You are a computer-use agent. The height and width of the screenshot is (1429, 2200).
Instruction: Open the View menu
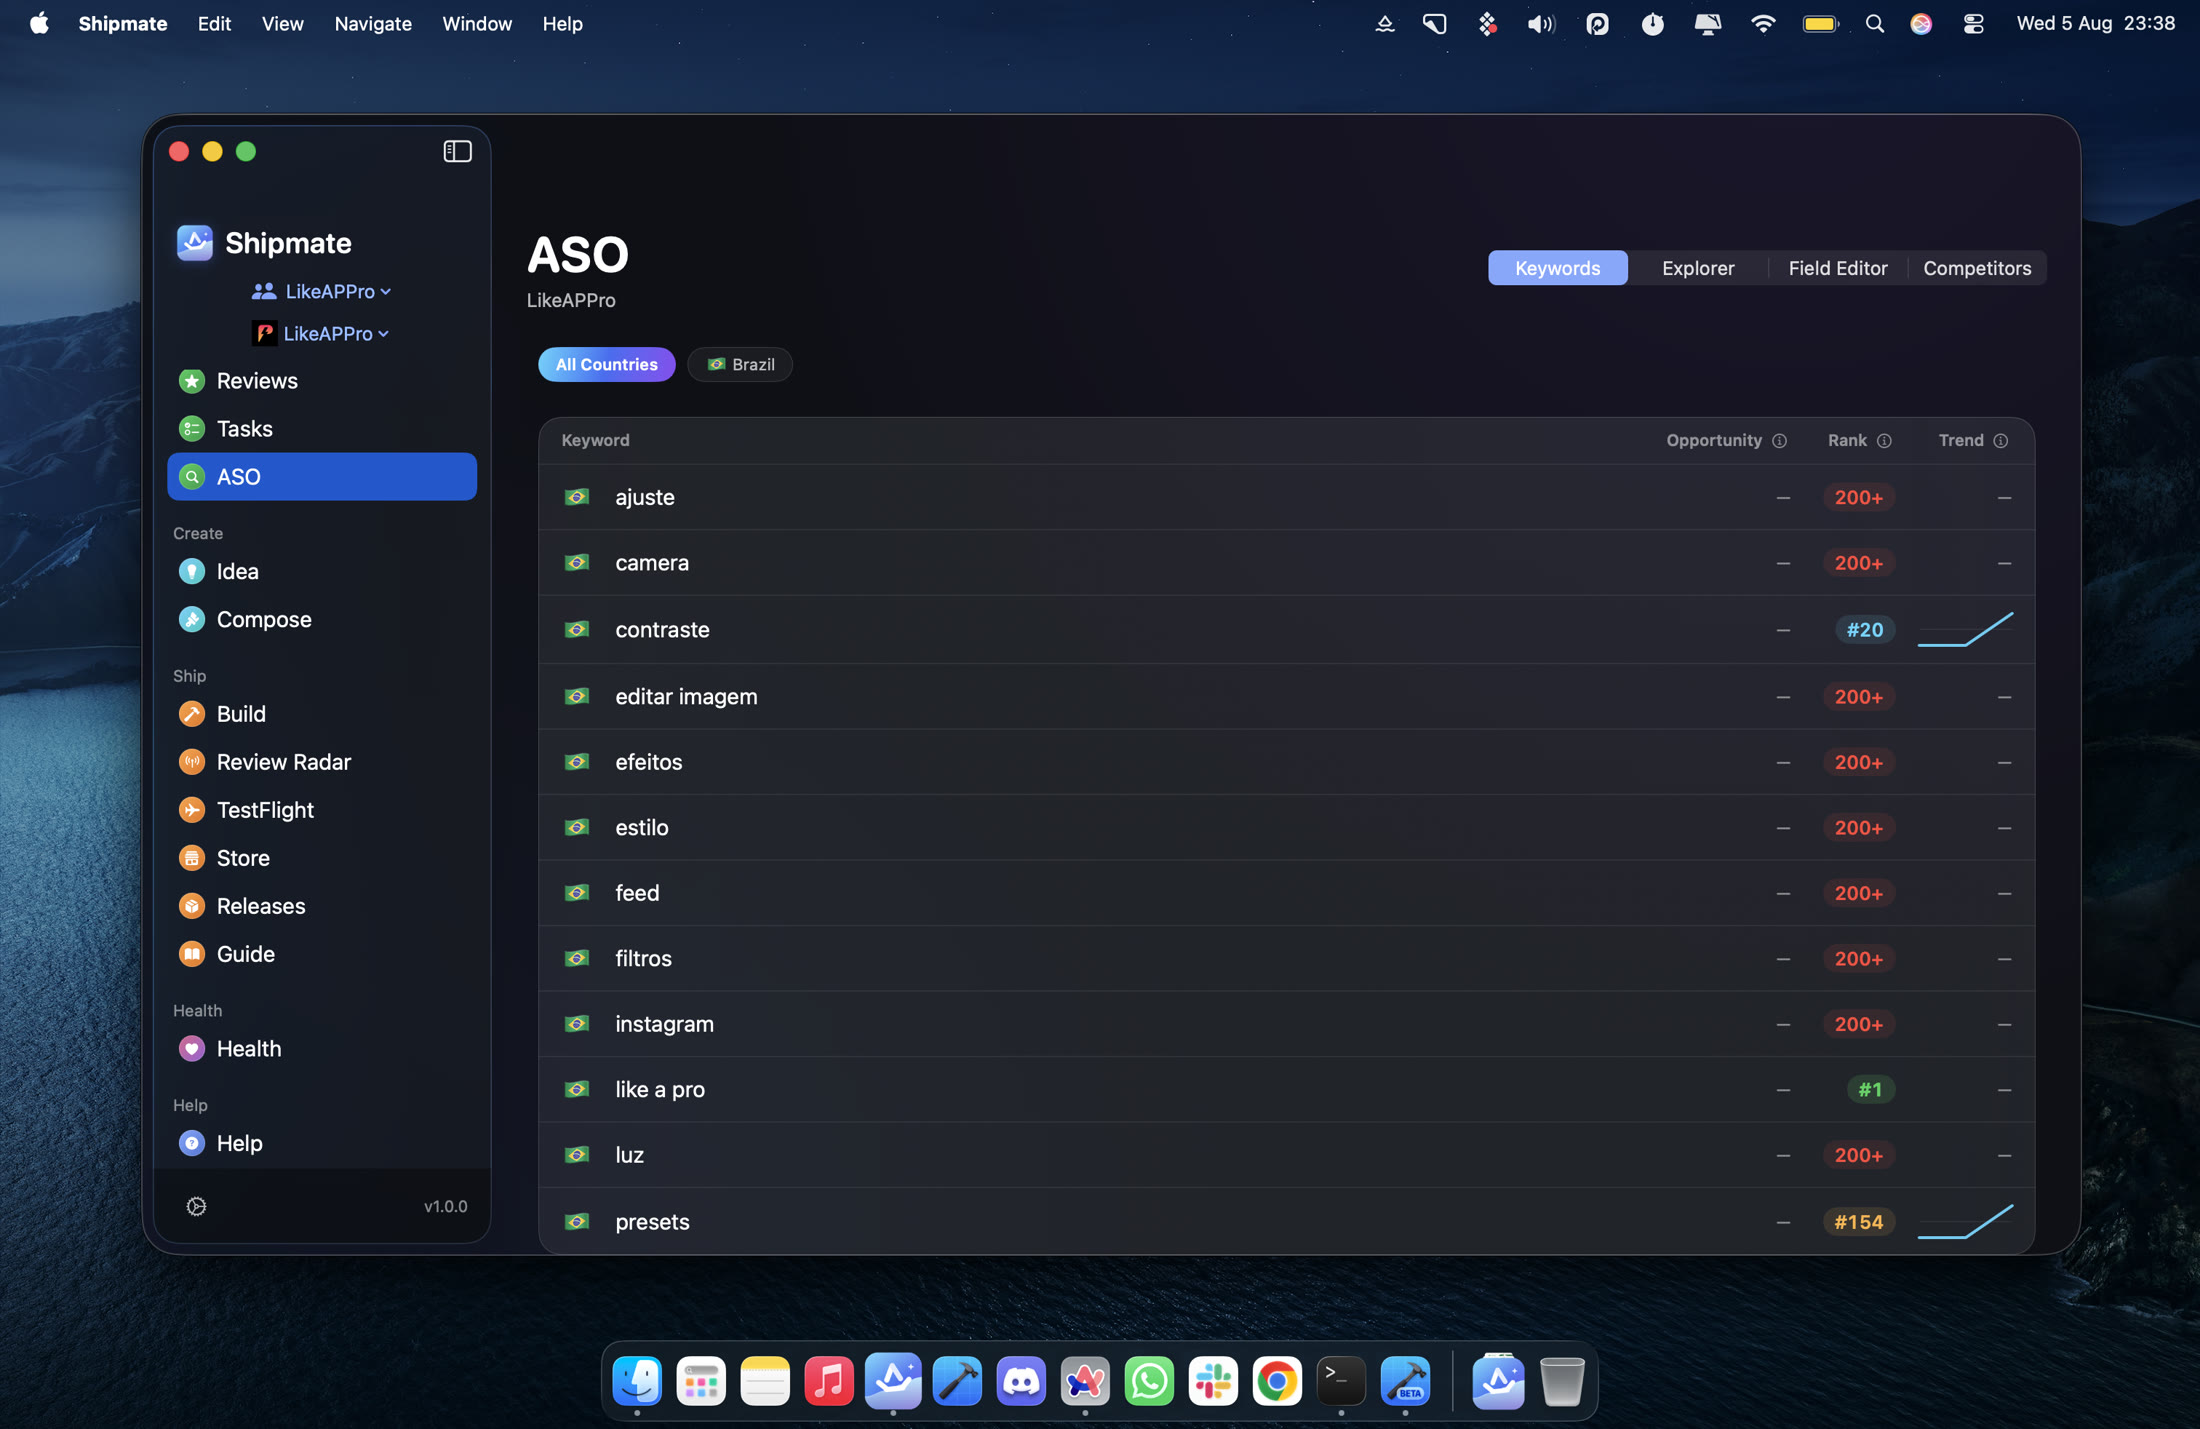coord(282,23)
